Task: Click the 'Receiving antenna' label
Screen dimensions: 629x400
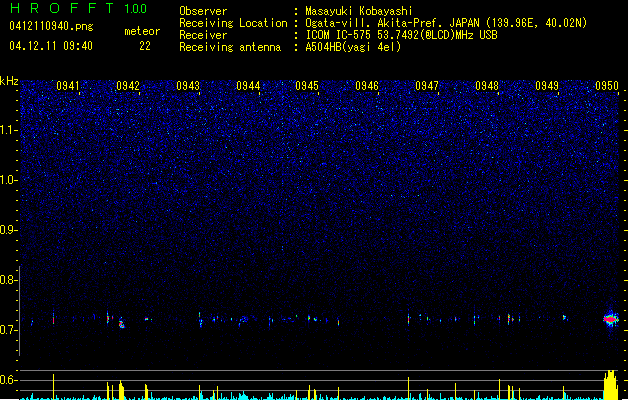Action: (x=230, y=47)
